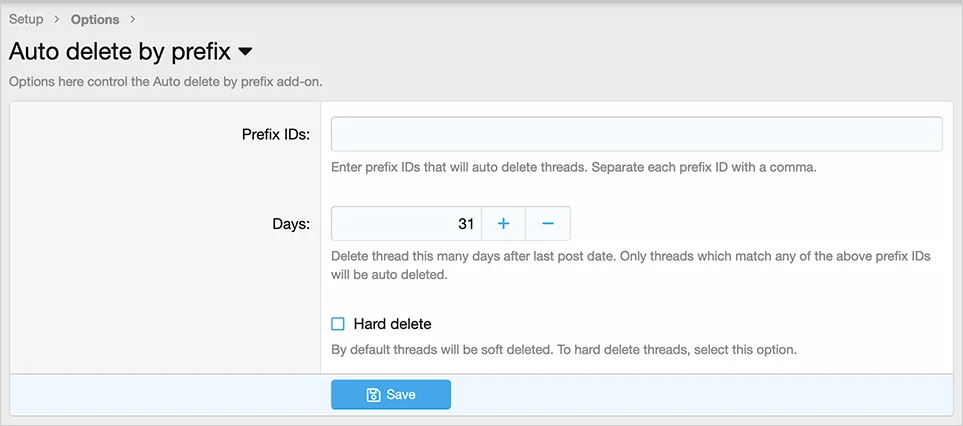Image resolution: width=963 pixels, height=426 pixels.
Task: Click the add-on description below the title
Action: [165, 82]
